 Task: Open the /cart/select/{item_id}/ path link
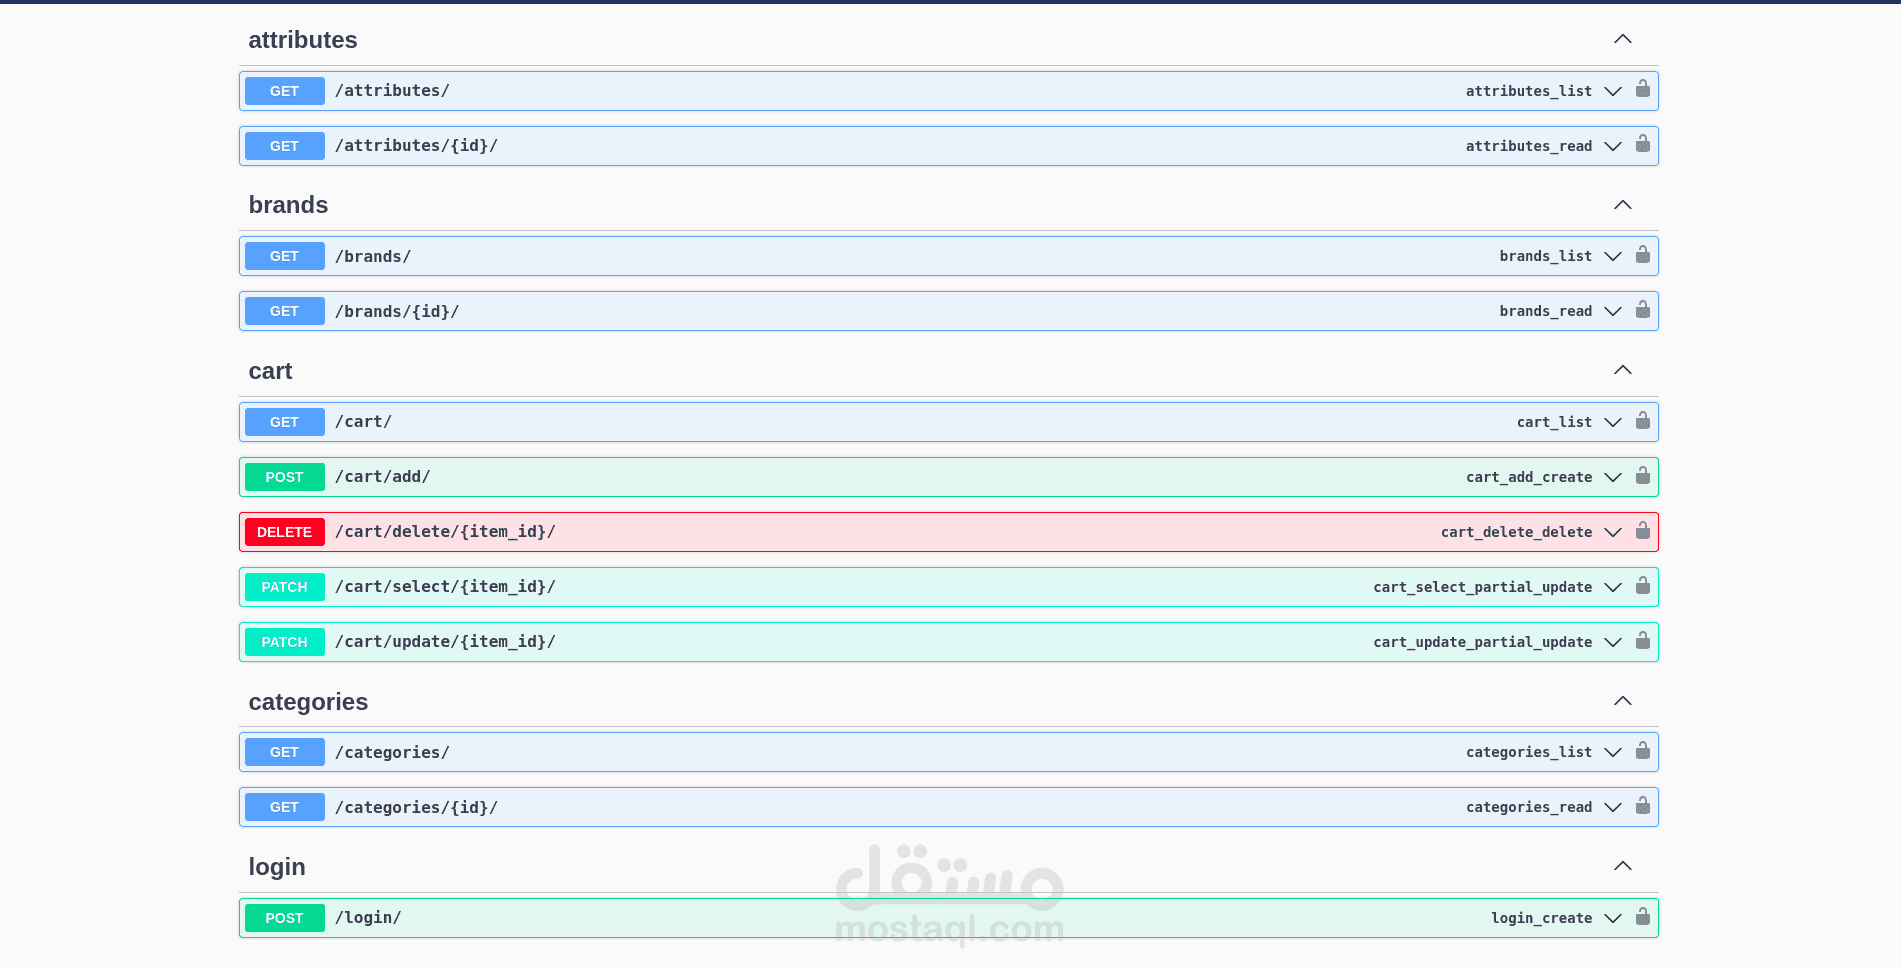tap(445, 587)
